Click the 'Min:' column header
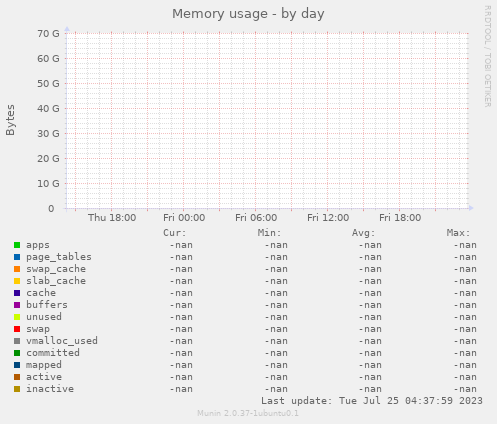 pyautogui.click(x=269, y=233)
